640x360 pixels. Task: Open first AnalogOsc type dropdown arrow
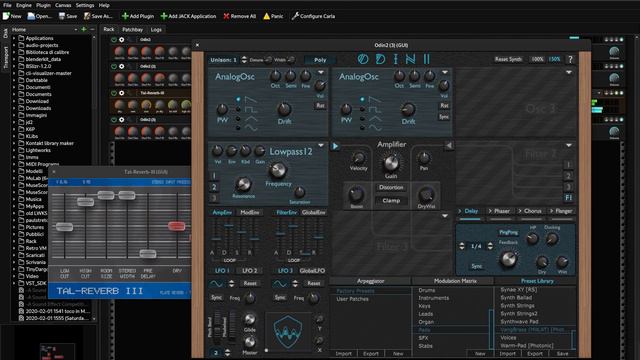point(321,72)
